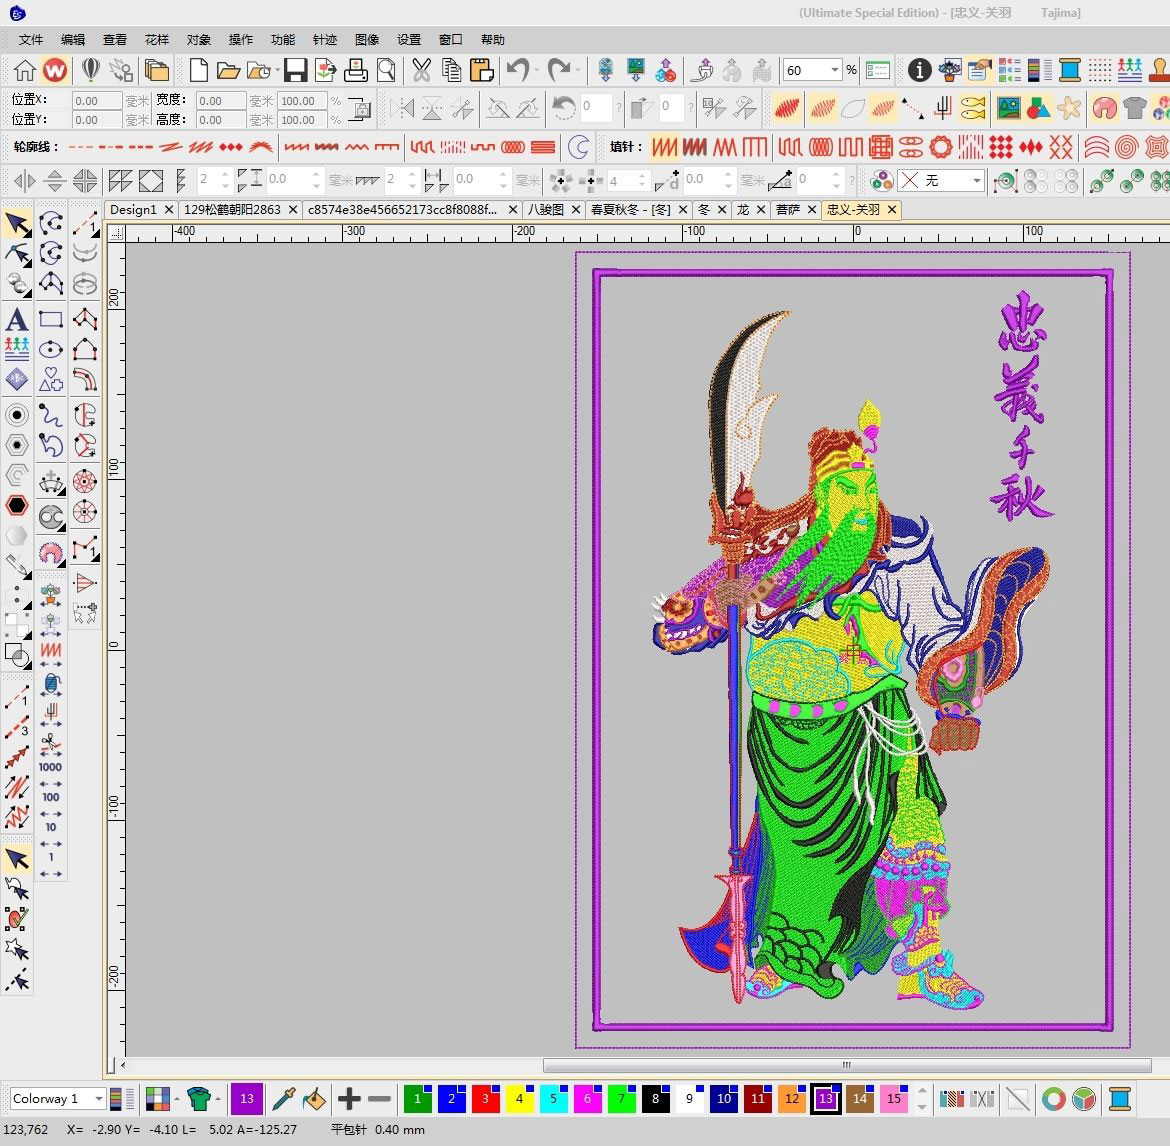The image size is (1170, 1146).
Task: Select color swatch 8 black
Action: [x=655, y=1098]
